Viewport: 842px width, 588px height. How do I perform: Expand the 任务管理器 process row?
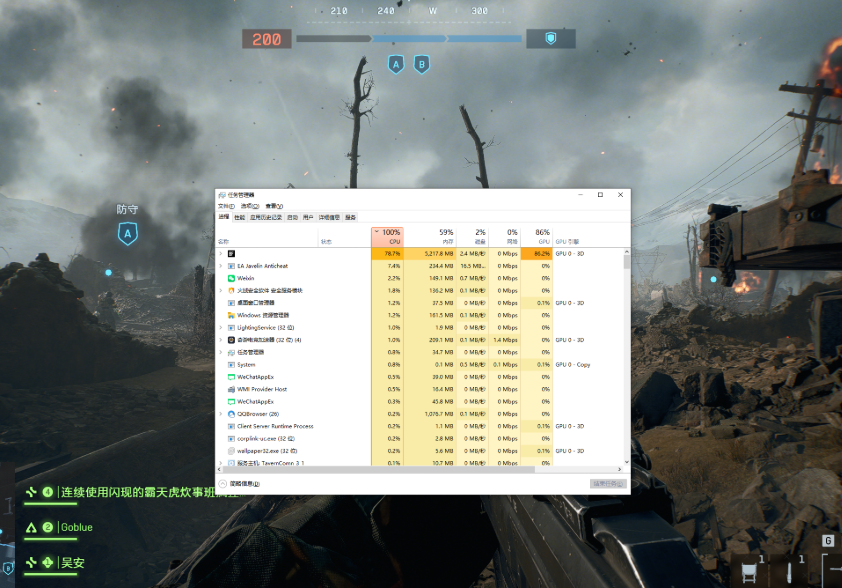coord(221,352)
